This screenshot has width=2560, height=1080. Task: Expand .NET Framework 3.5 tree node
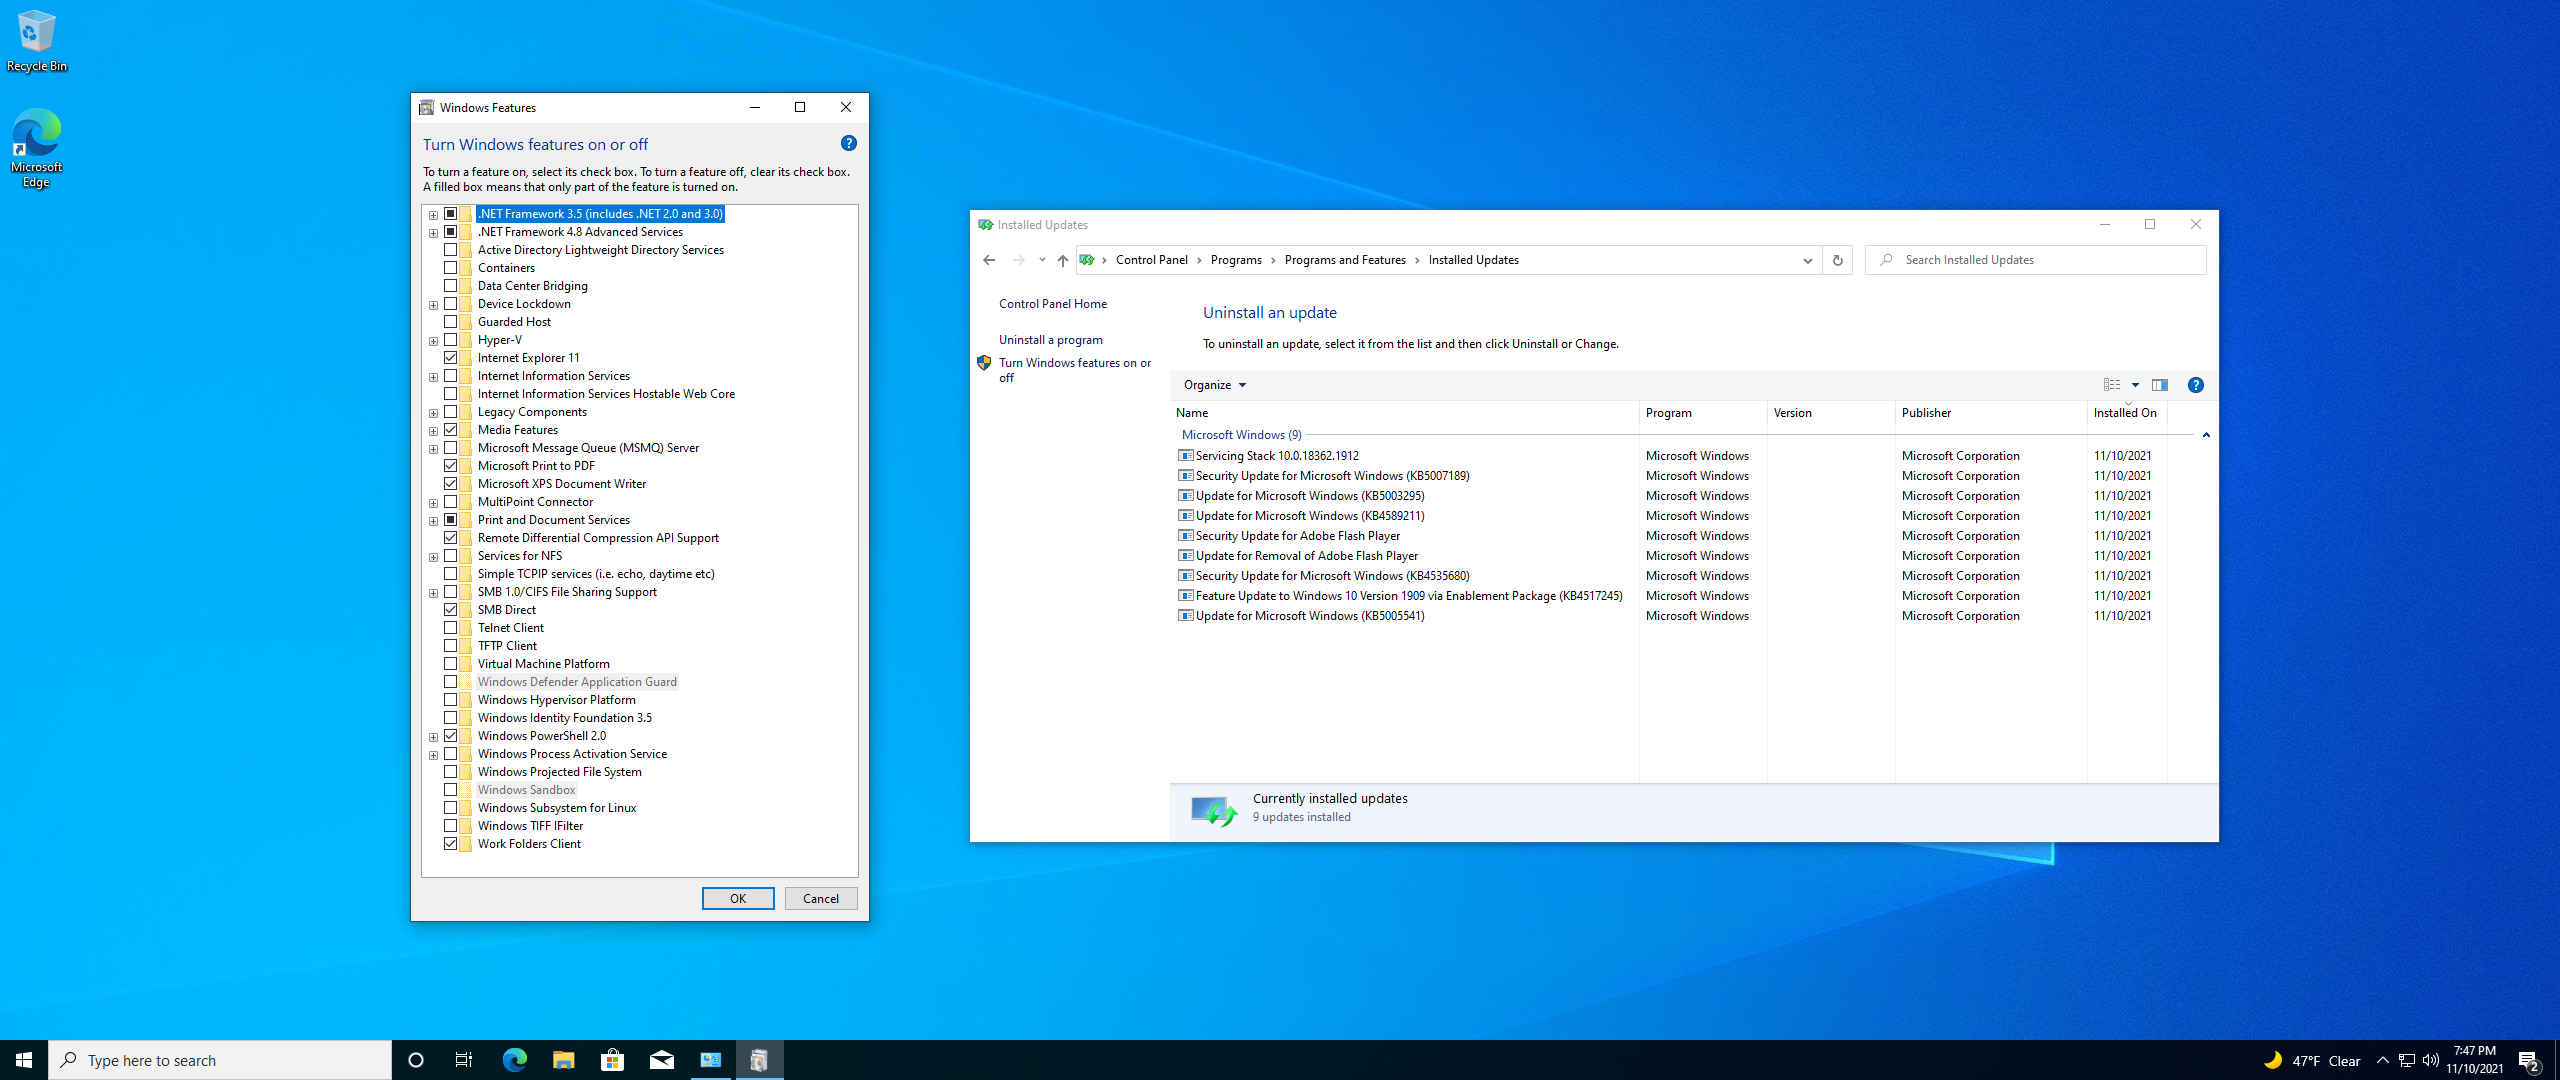[x=433, y=215]
